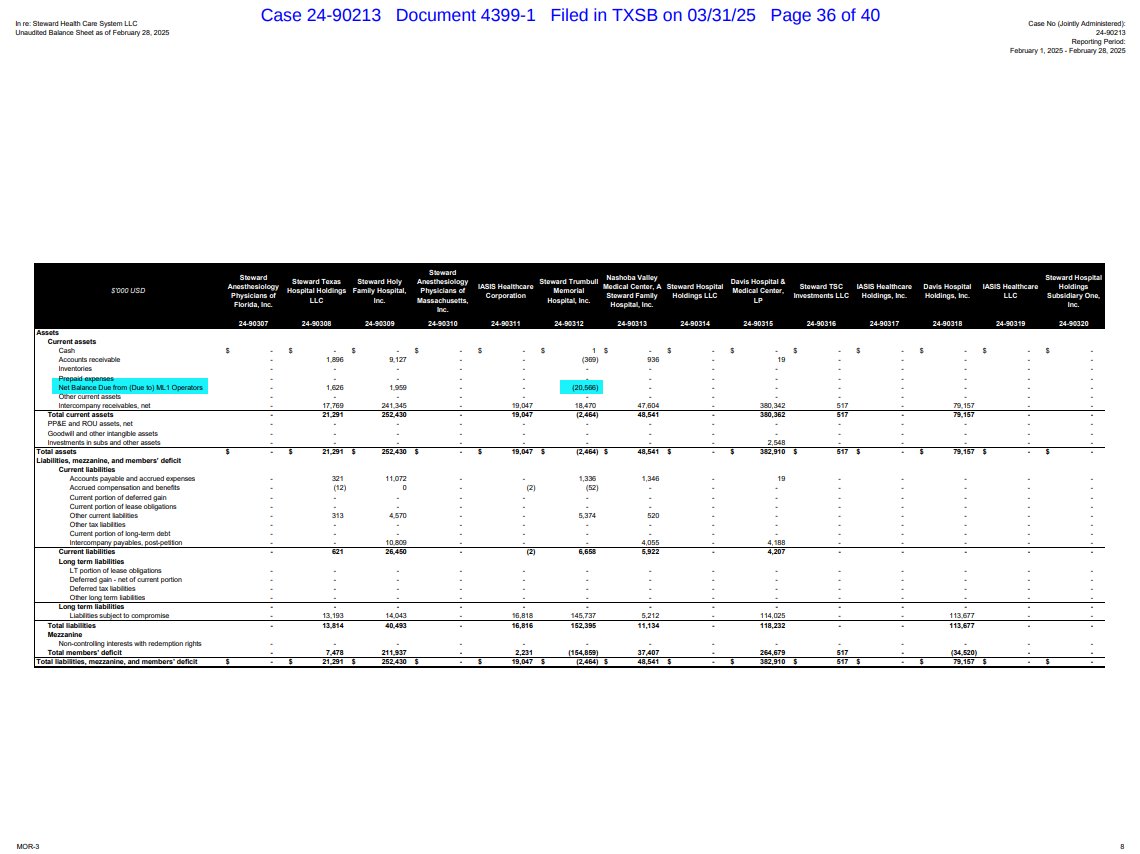Select 'In re: Steward Health Care System LLC' text
This screenshot has width=1140, height=854.
[76, 24]
